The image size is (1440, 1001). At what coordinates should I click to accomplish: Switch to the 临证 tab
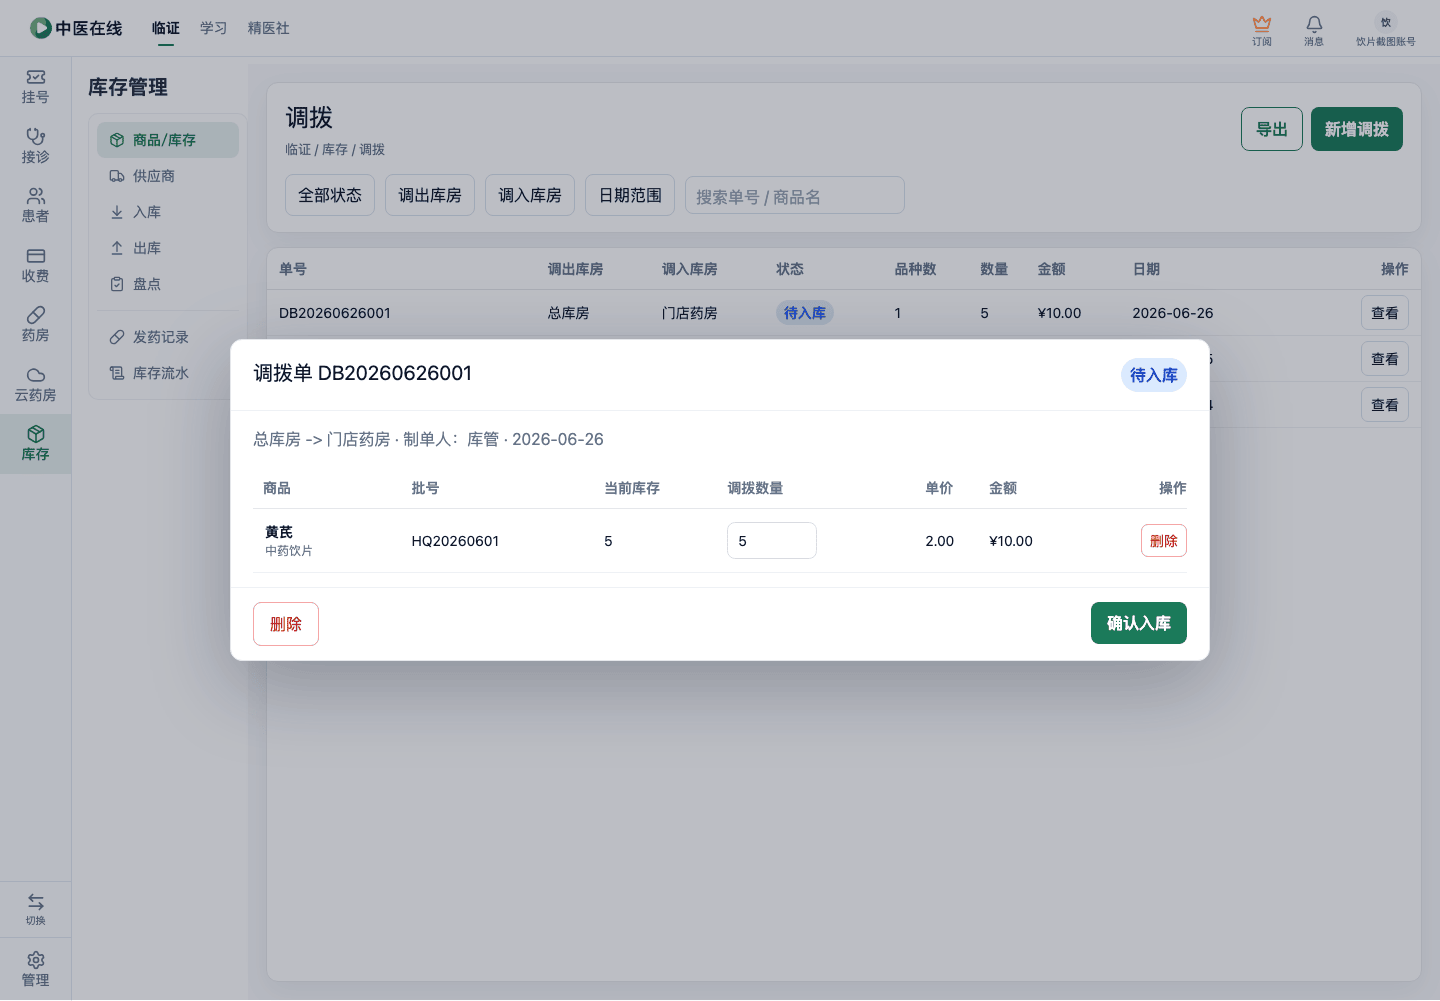166,28
